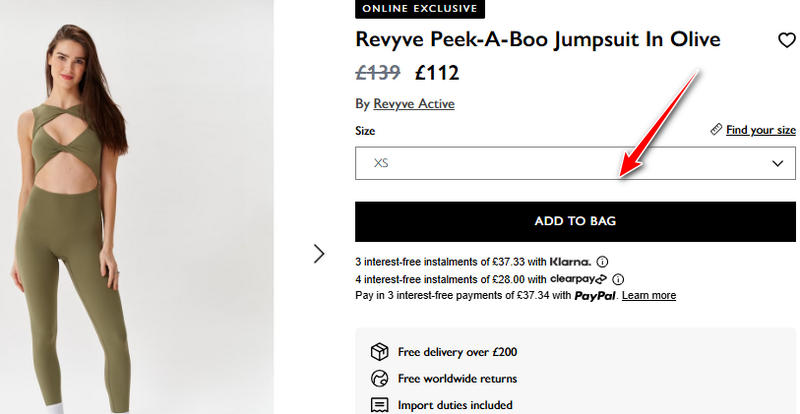Click the PayPal logo
Viewport: 800px width, 414px height.
pos(595,296)
